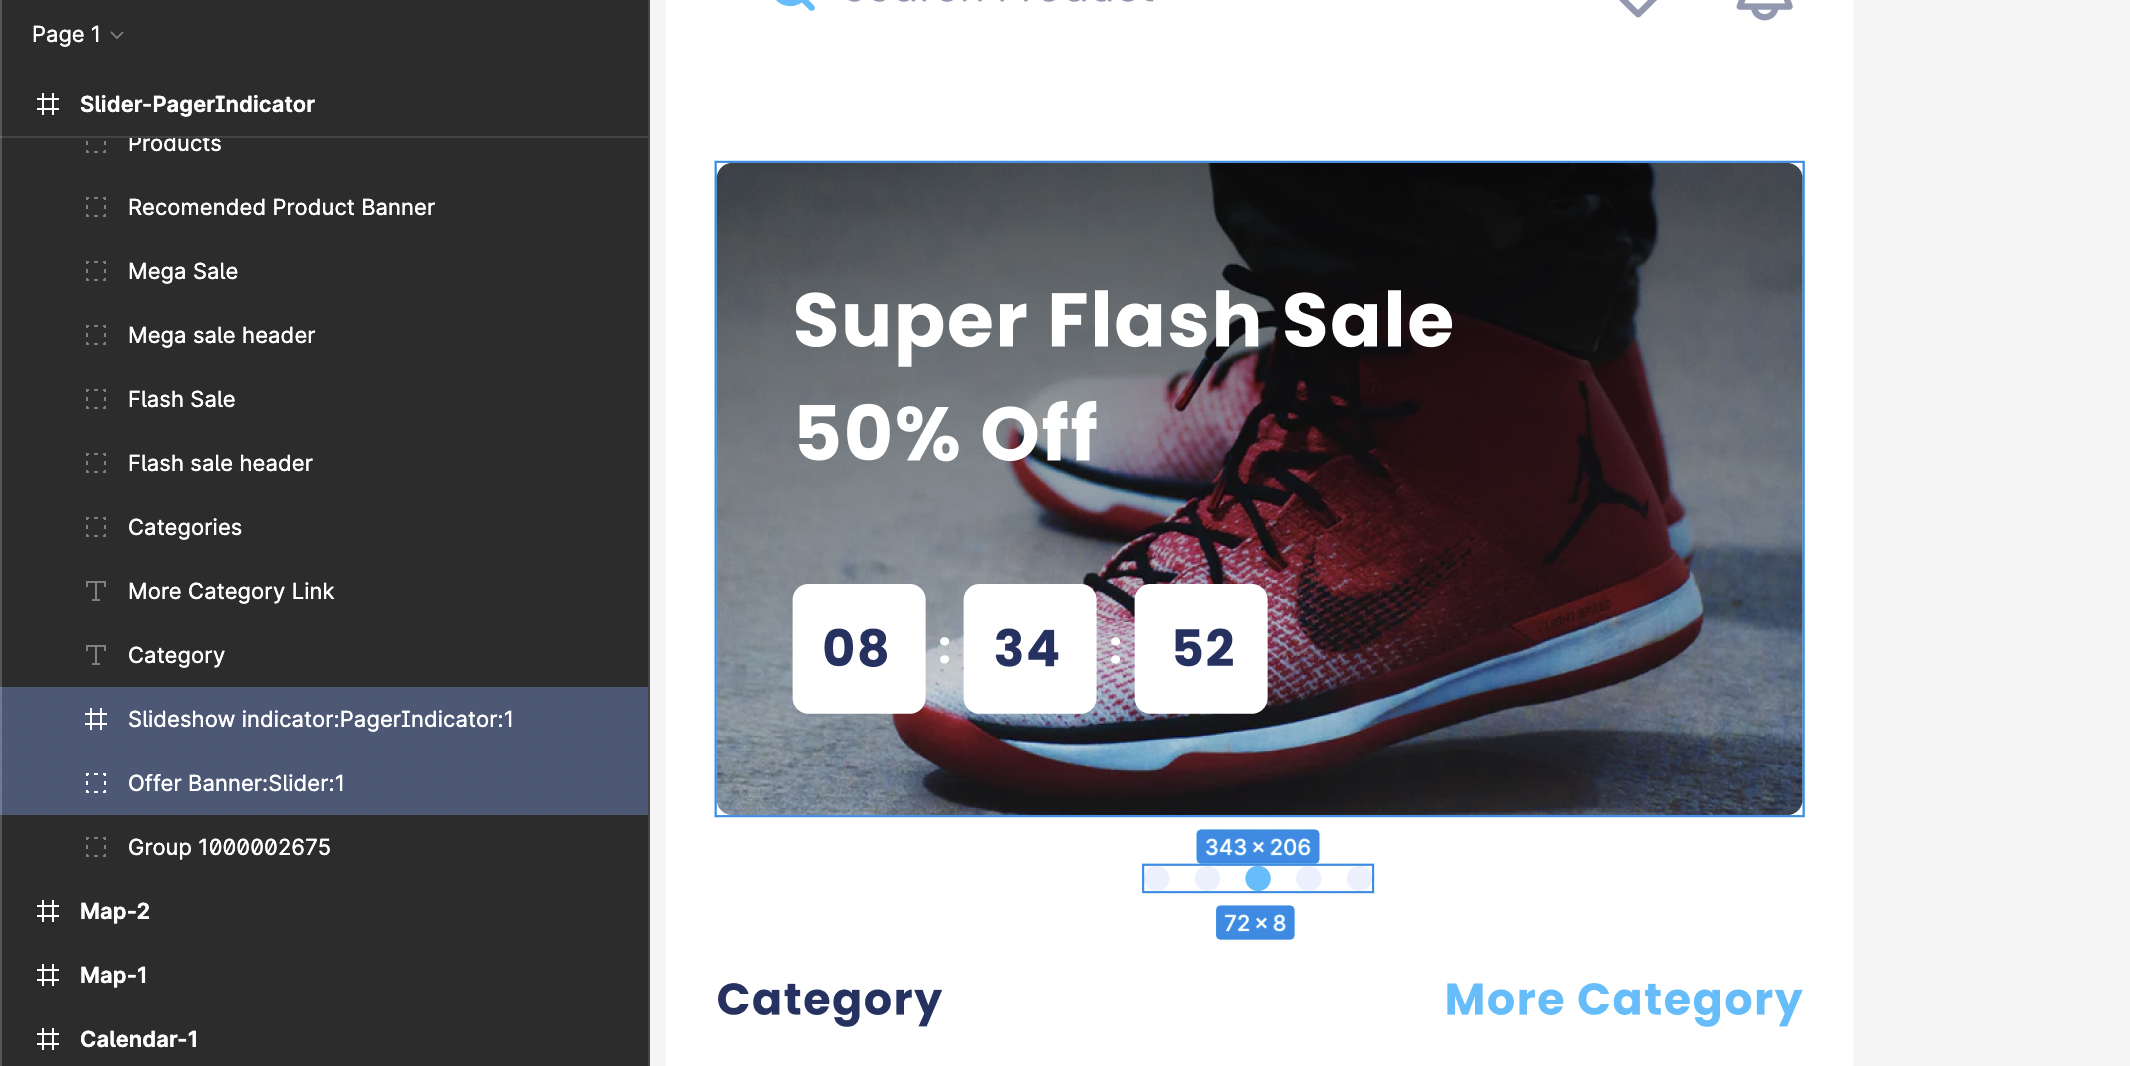The width and height of the screenshot is (2130, 1066).
Task: Click the active blue pager dot
Action: click(x=1258, y=878)
